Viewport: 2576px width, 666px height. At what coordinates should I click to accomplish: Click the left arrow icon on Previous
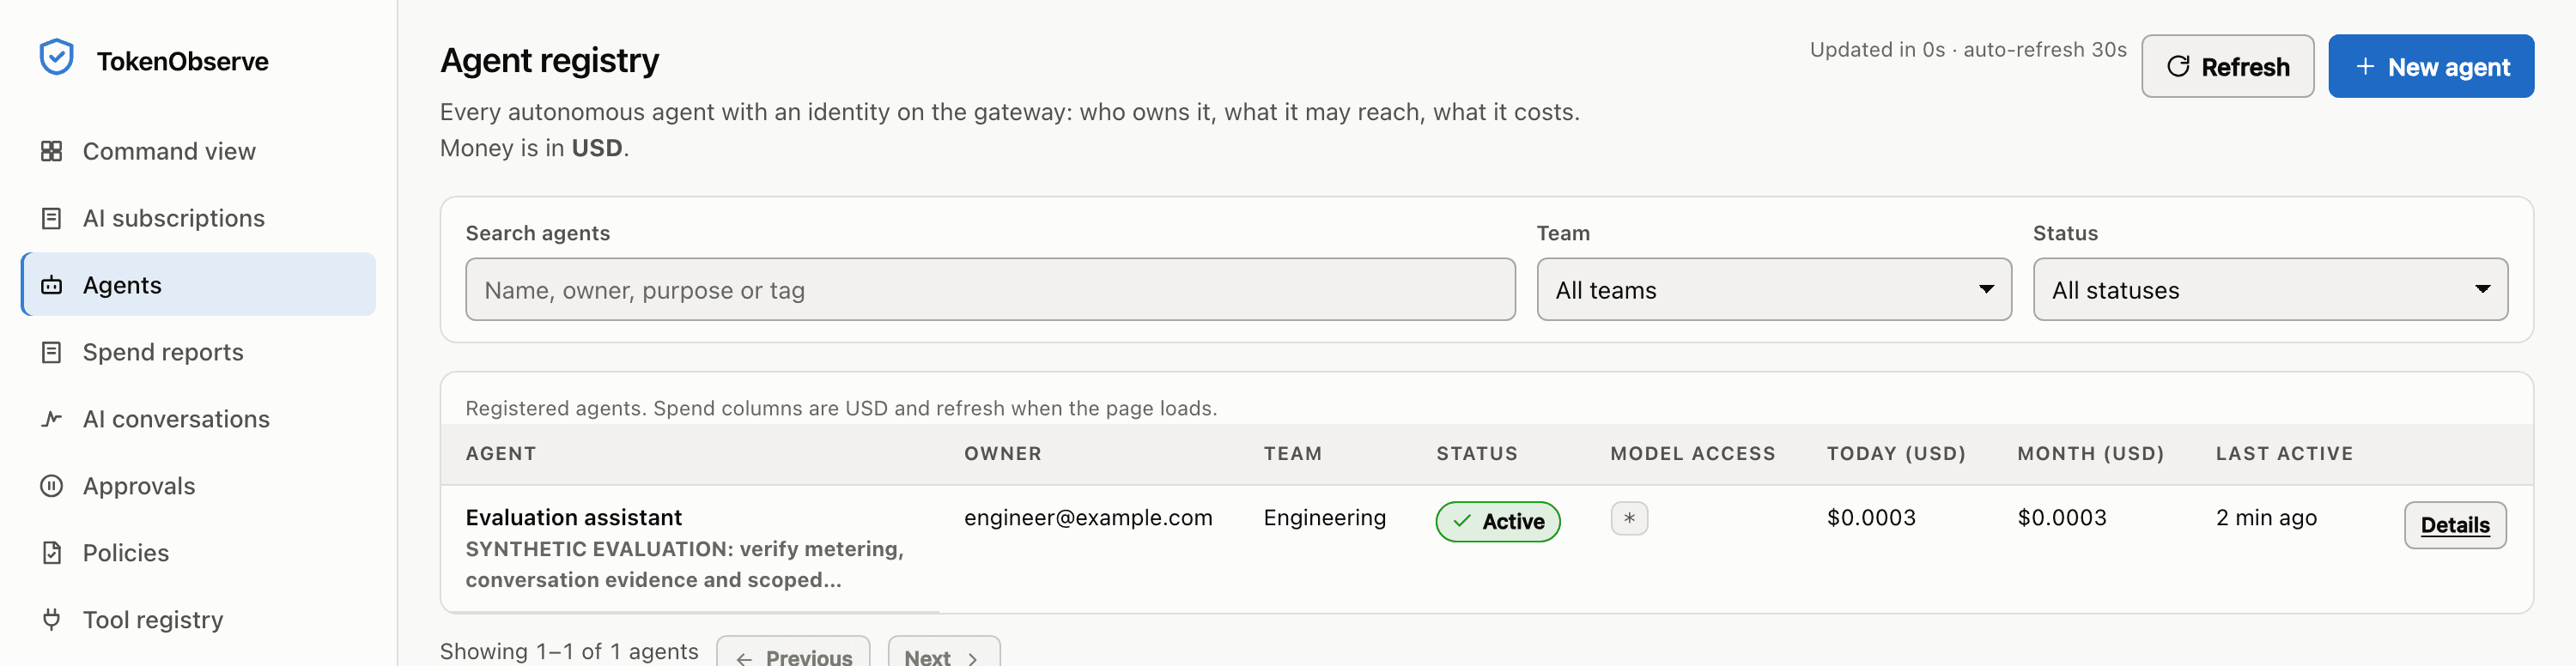pyautogui.click(x=744, y=658)
